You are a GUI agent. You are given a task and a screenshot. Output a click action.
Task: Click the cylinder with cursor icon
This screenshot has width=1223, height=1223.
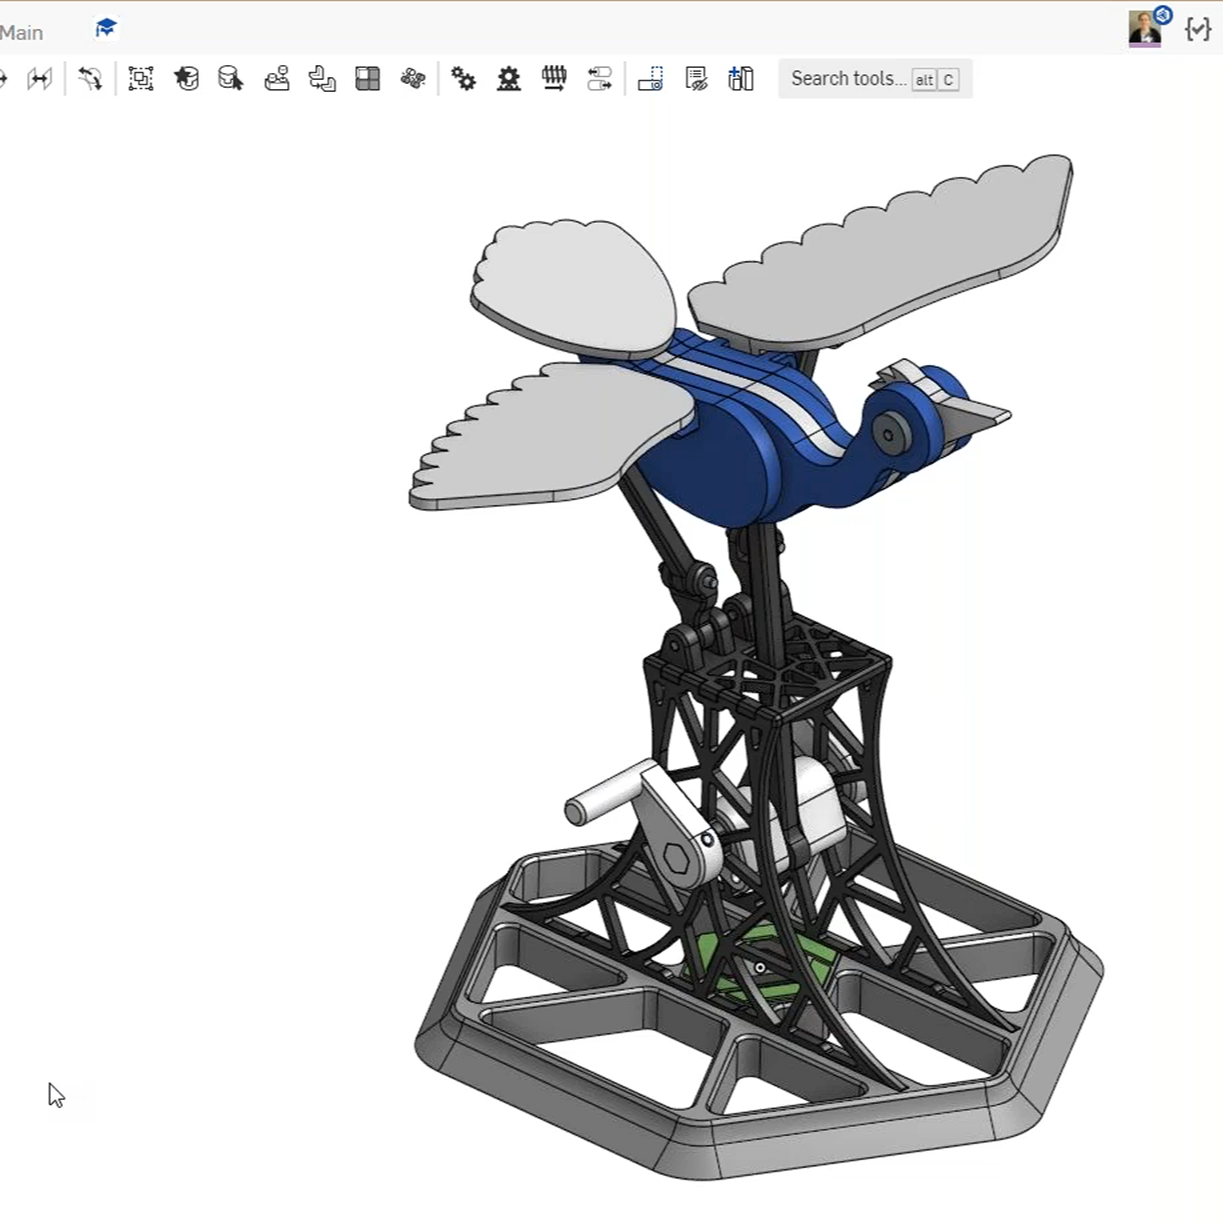231,79
